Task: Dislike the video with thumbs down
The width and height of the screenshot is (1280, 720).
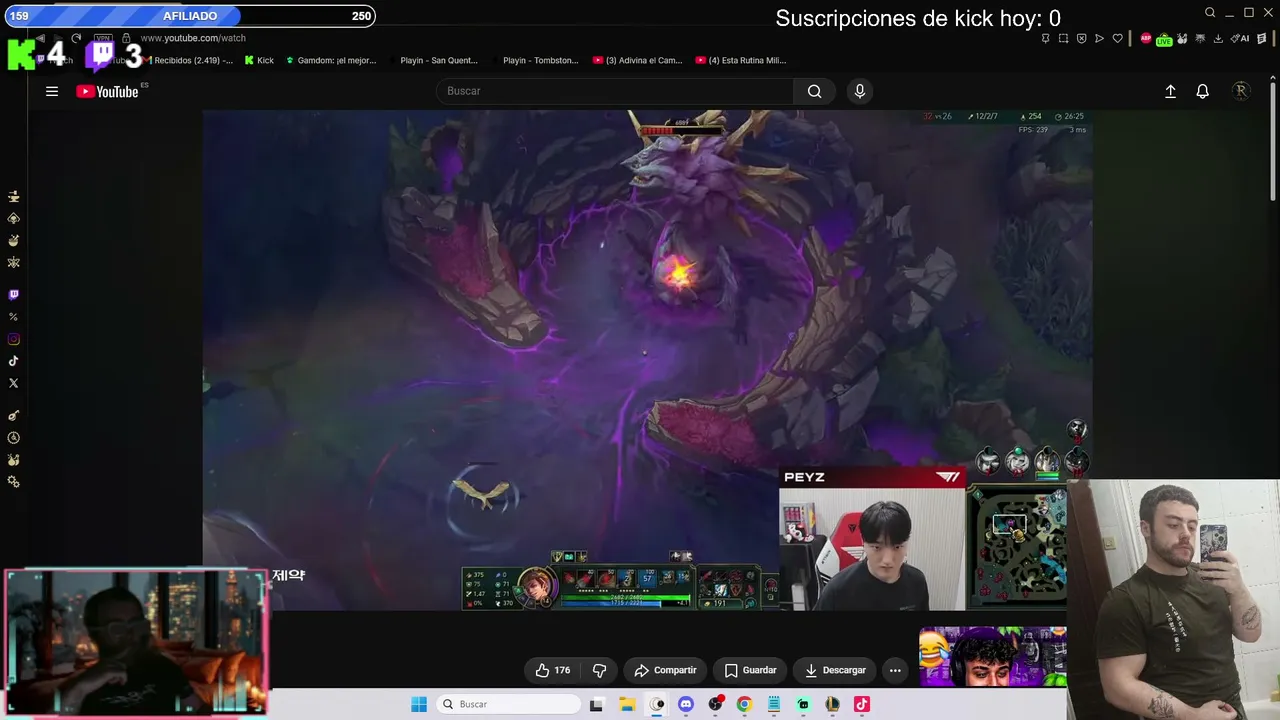Action: click(600, 670)
